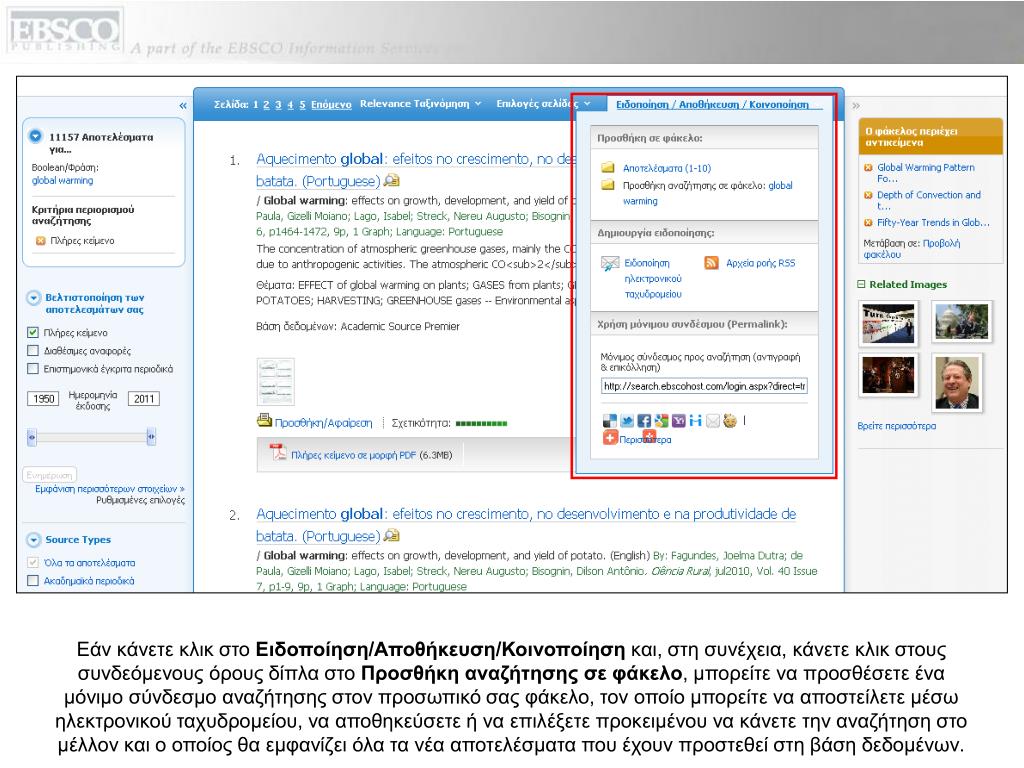Click the permalink URL text field
1024x768 pixels.
pyautogui.click(x=704, y=386)
